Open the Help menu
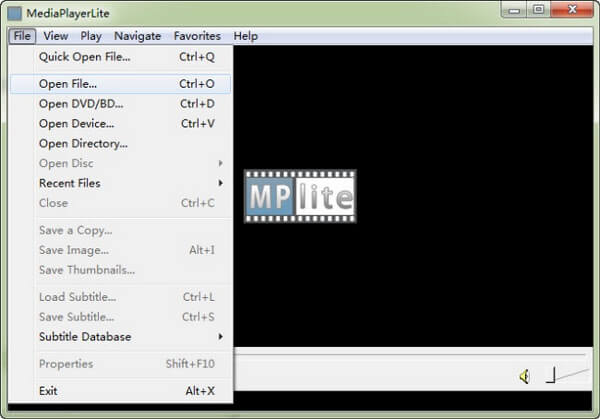This screenshot has height=419, width=600. click(x=245, y=36)
